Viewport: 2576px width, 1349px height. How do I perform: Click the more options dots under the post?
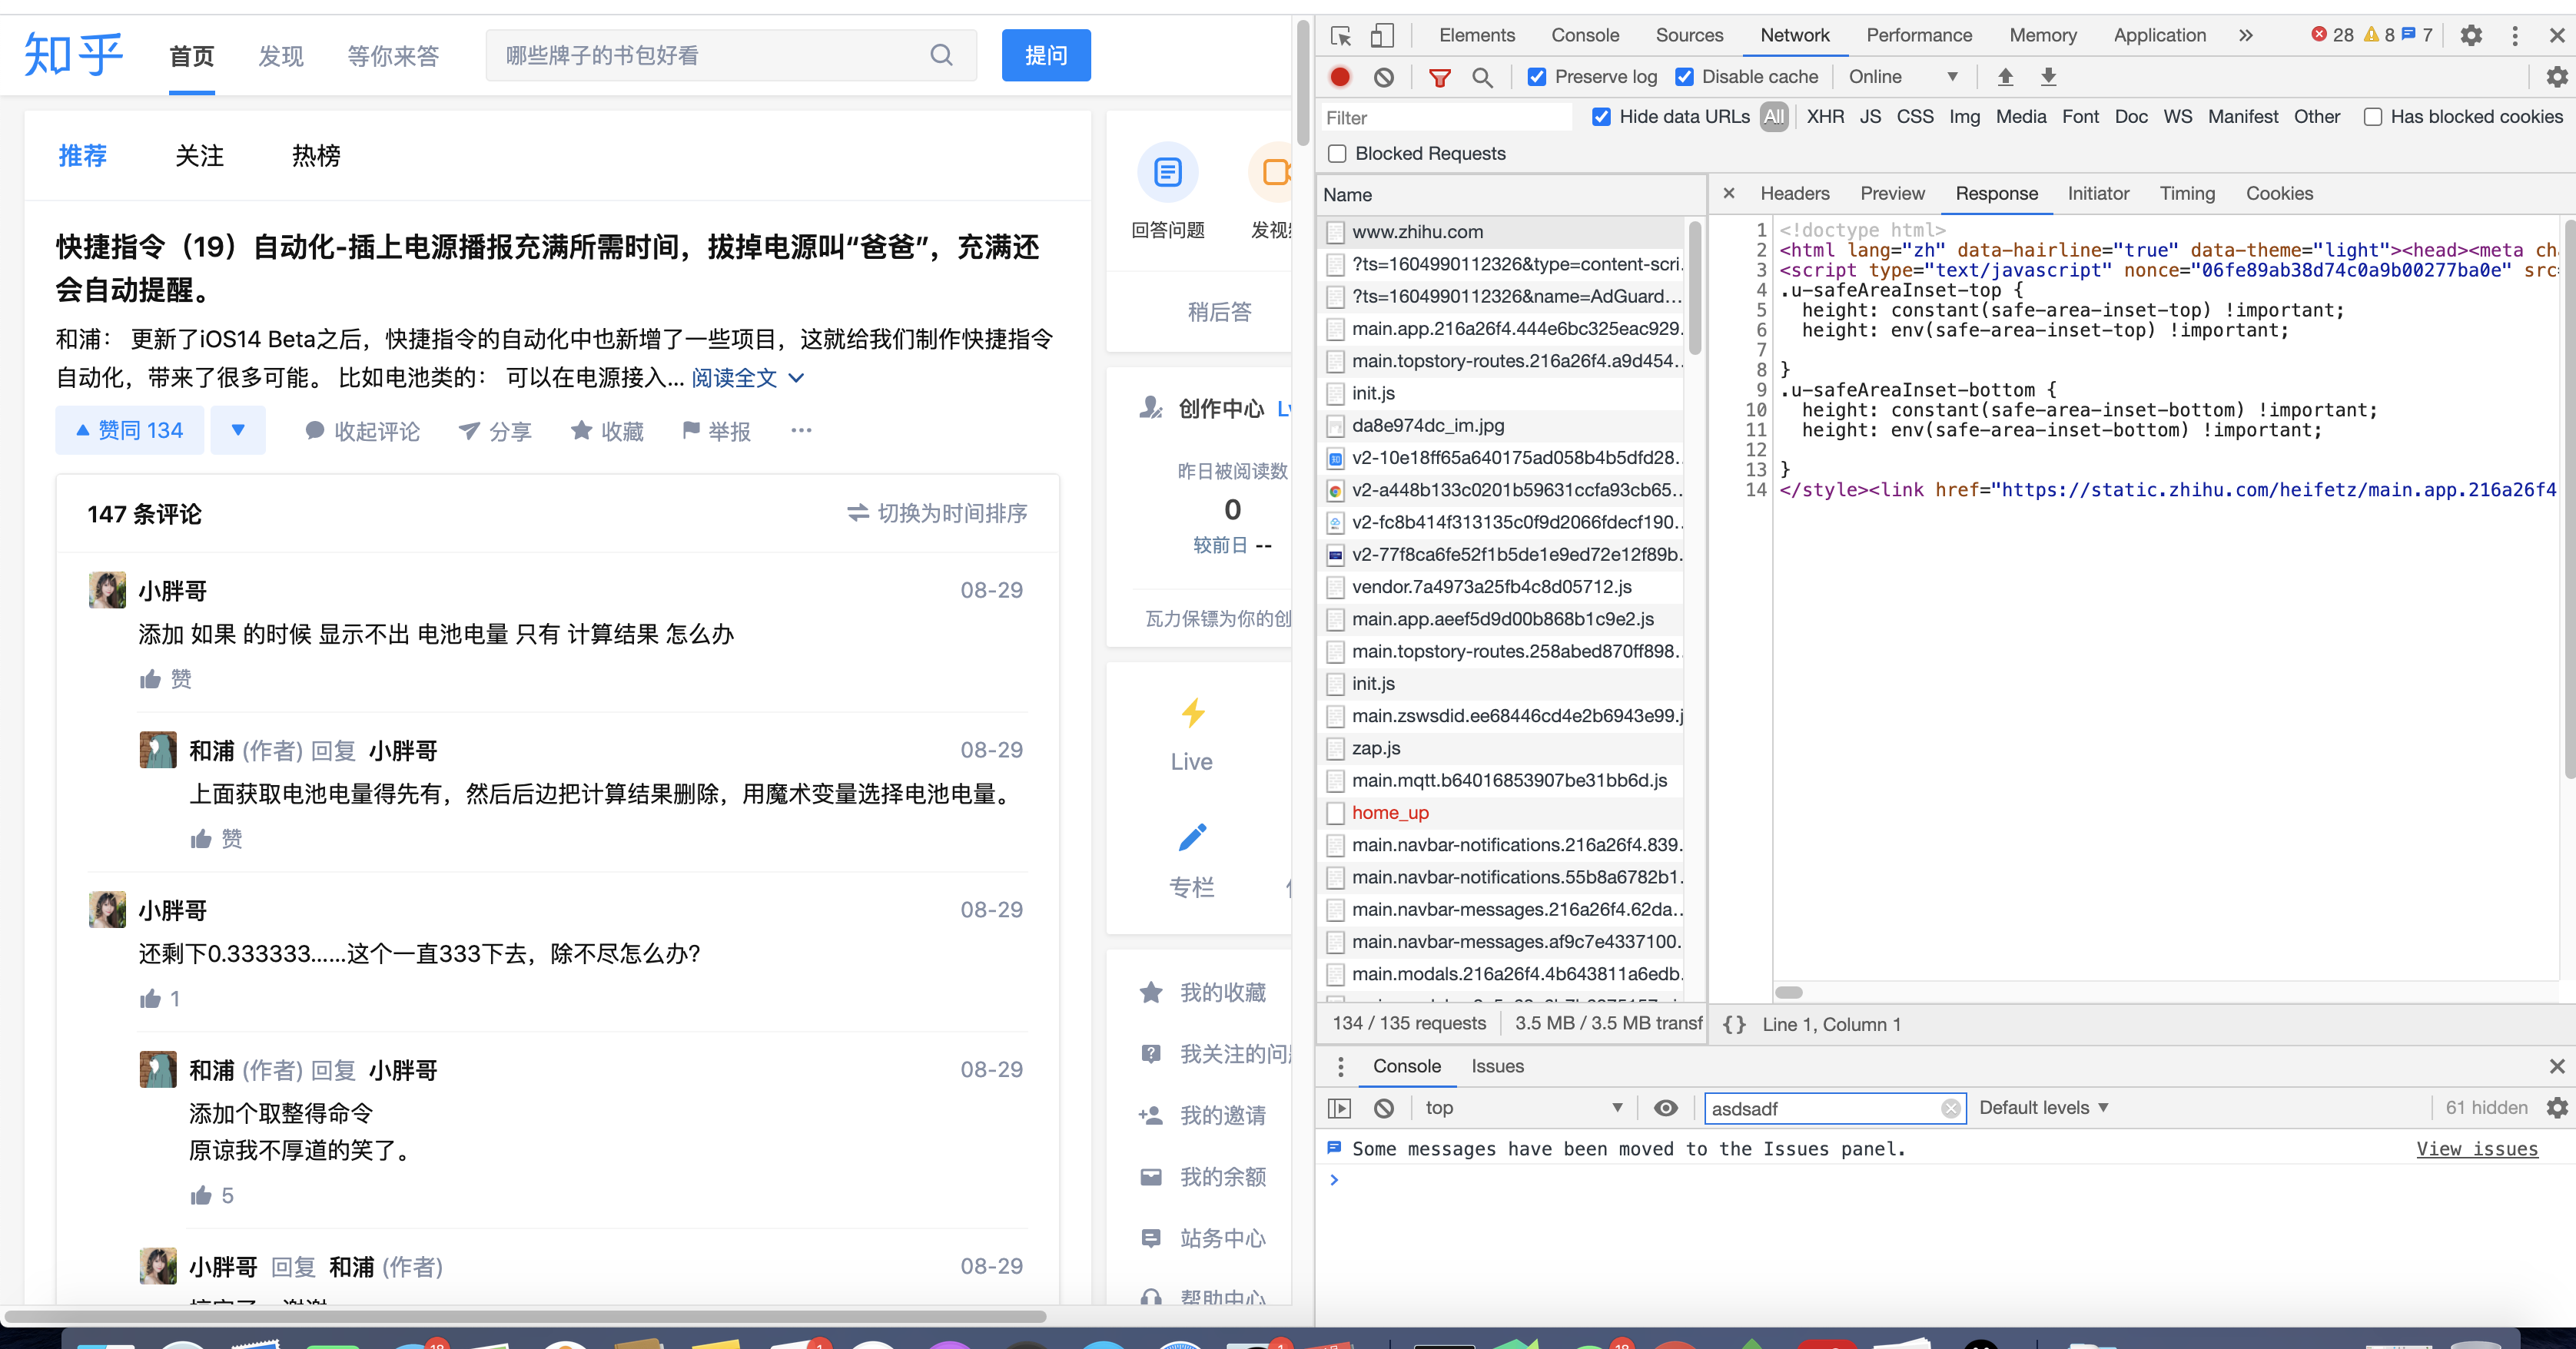tap(801, 430)
